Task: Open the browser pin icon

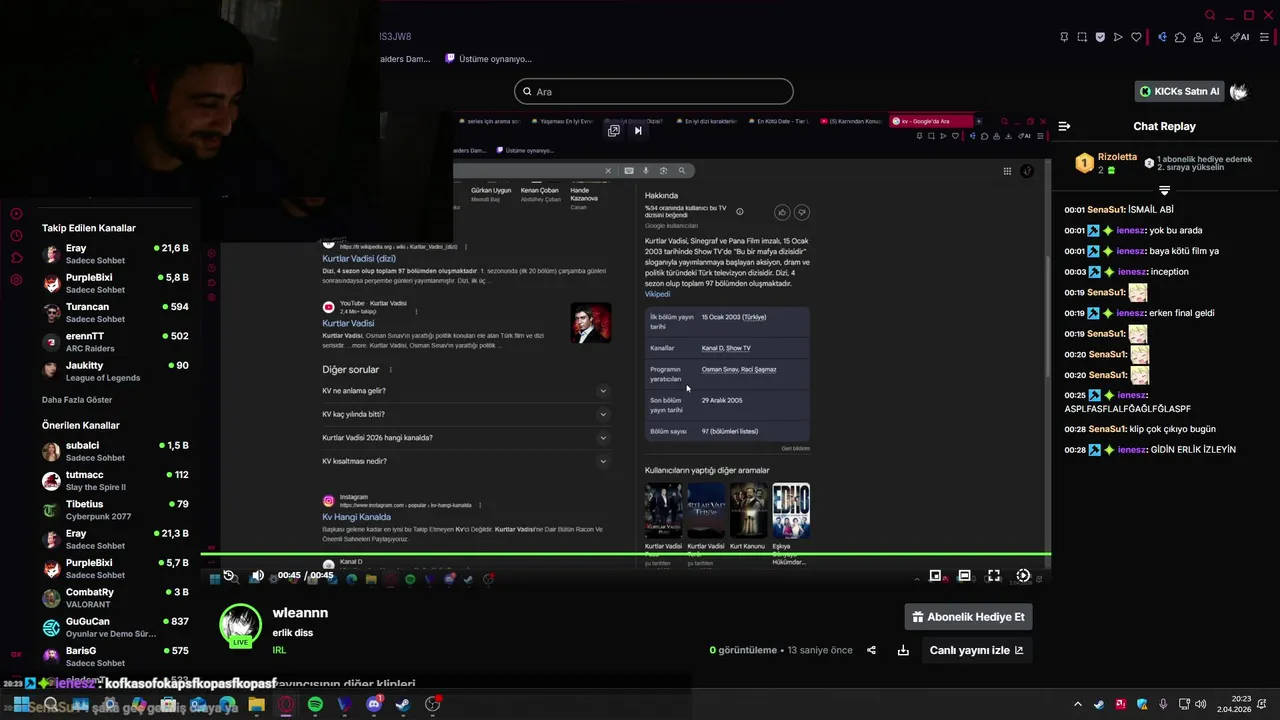Action: [1064, 37]
